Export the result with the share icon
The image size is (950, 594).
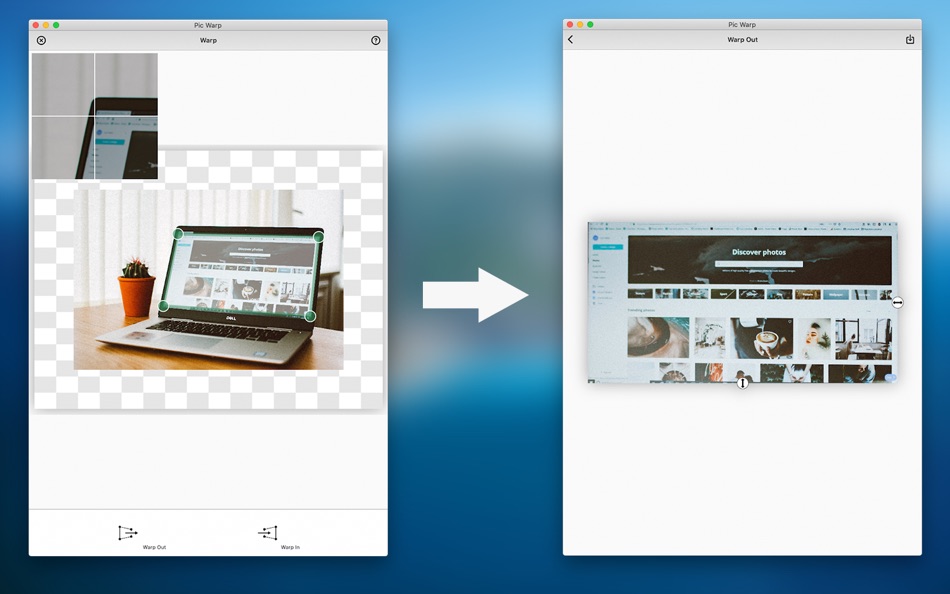(911, 39)
